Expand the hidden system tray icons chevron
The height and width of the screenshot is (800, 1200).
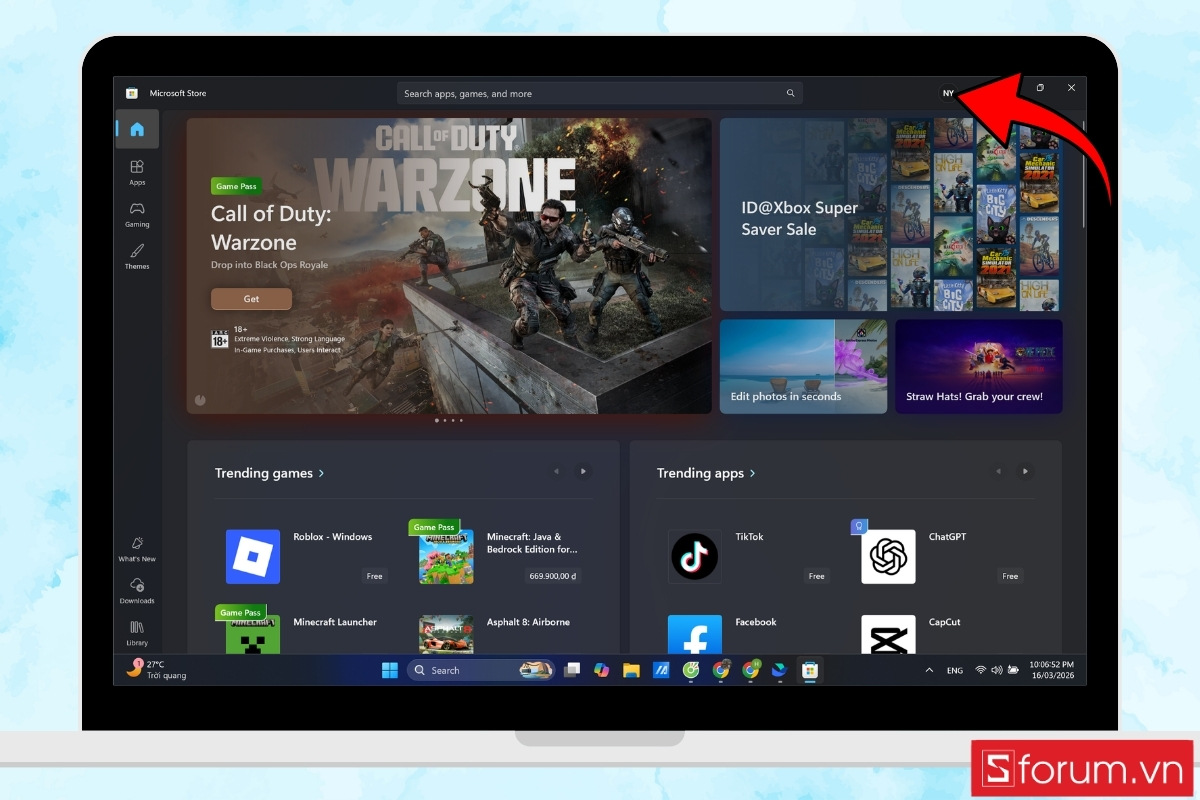click(x=929, y=670)
